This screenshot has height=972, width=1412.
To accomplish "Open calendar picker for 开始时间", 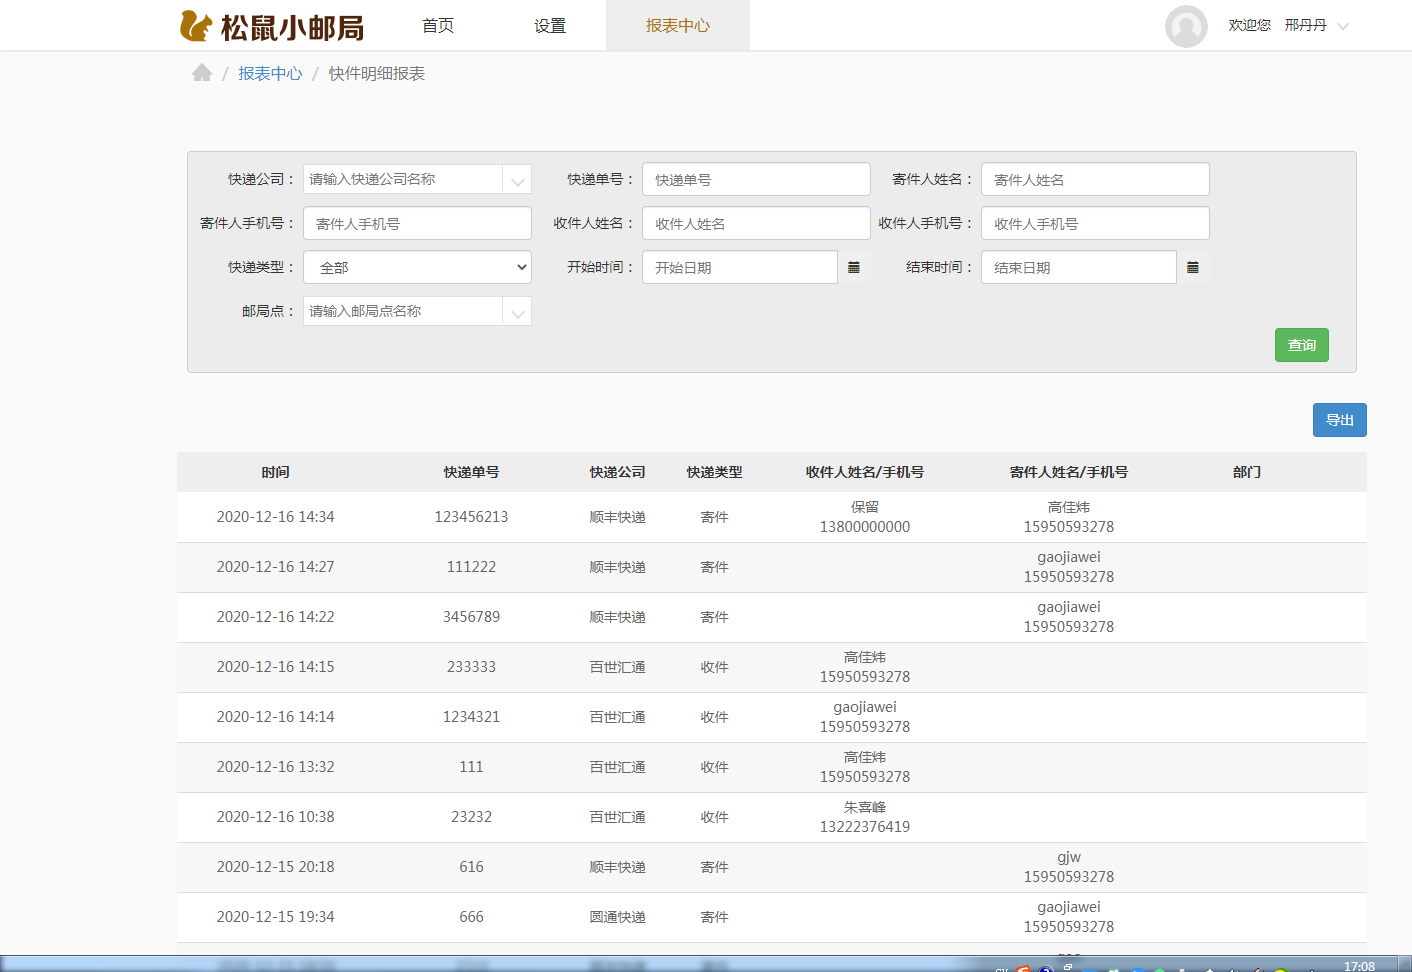I will click(854, 267).
